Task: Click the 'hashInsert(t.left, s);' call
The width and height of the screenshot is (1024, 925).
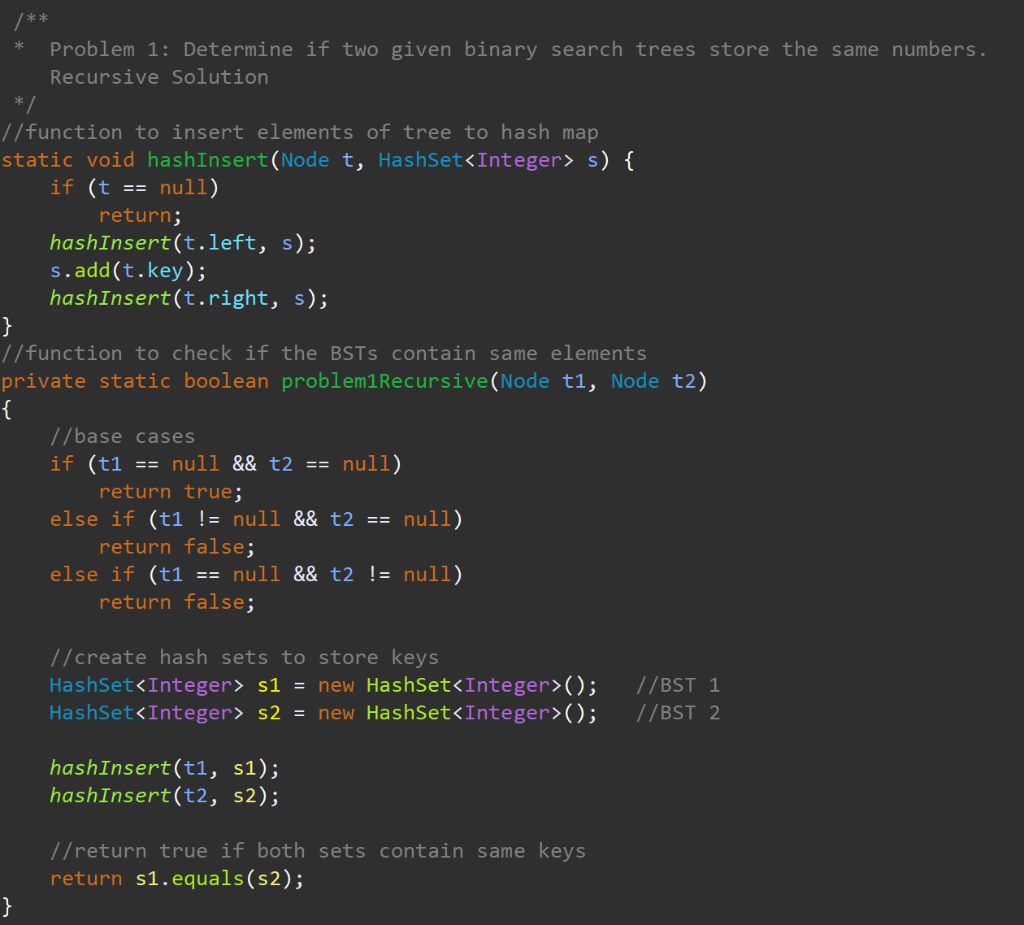Action: [183, 243]
